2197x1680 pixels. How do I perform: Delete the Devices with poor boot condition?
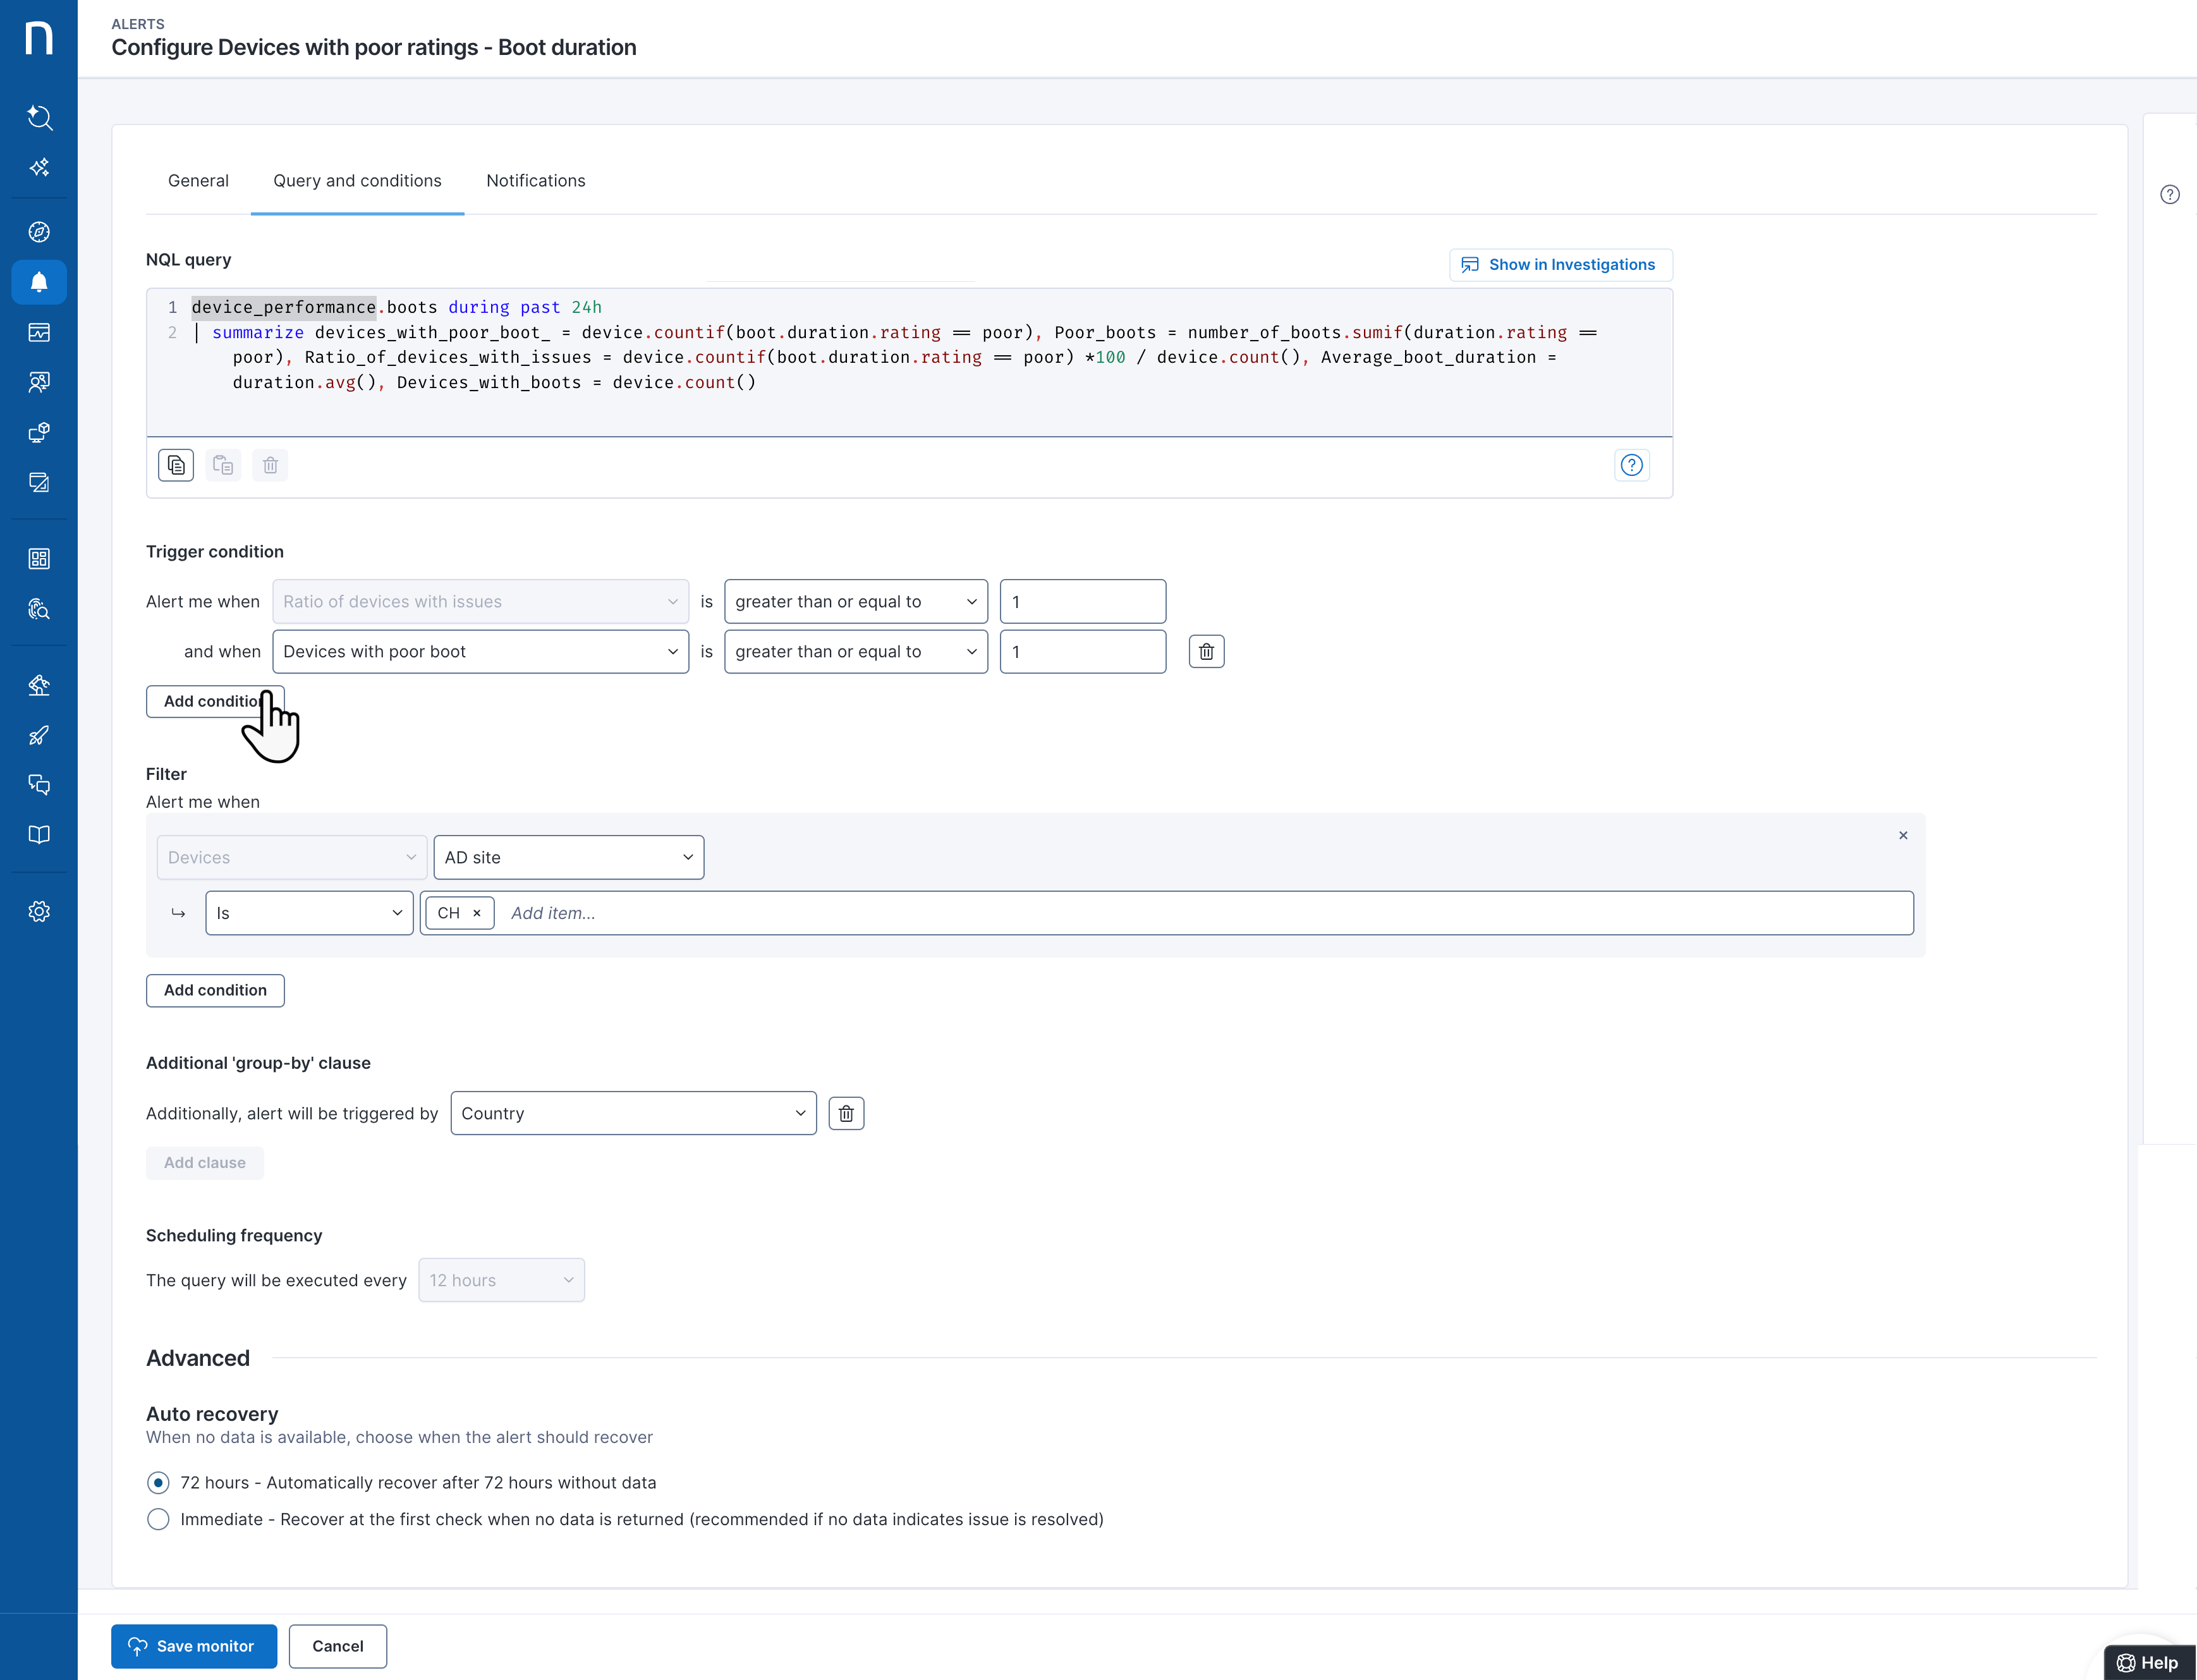click(1206, 652)
